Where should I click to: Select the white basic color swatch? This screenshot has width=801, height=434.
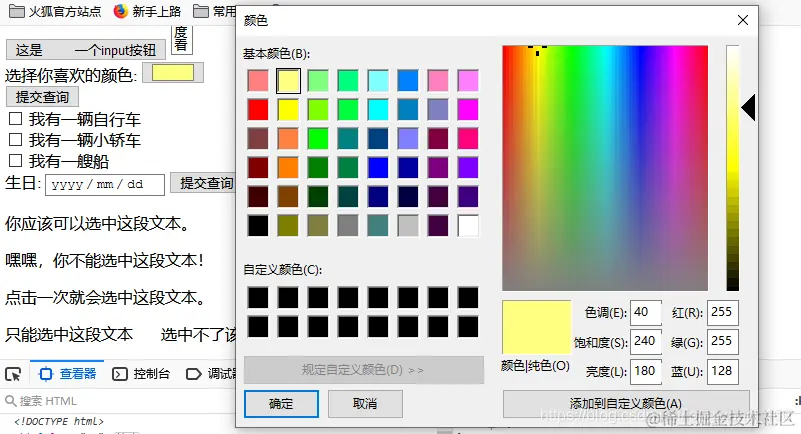click(468, 226)
